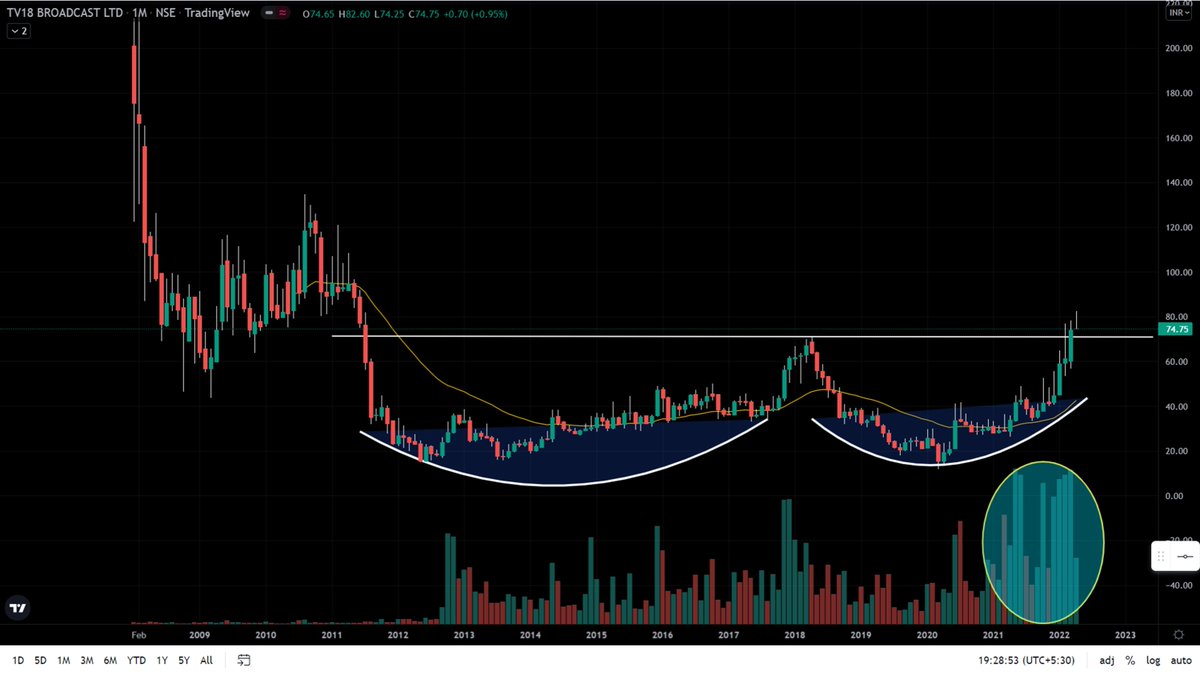This screenshot has height=675, width=1200.
Task: Open chart settings gear icon
Action: coord(1177,634)
